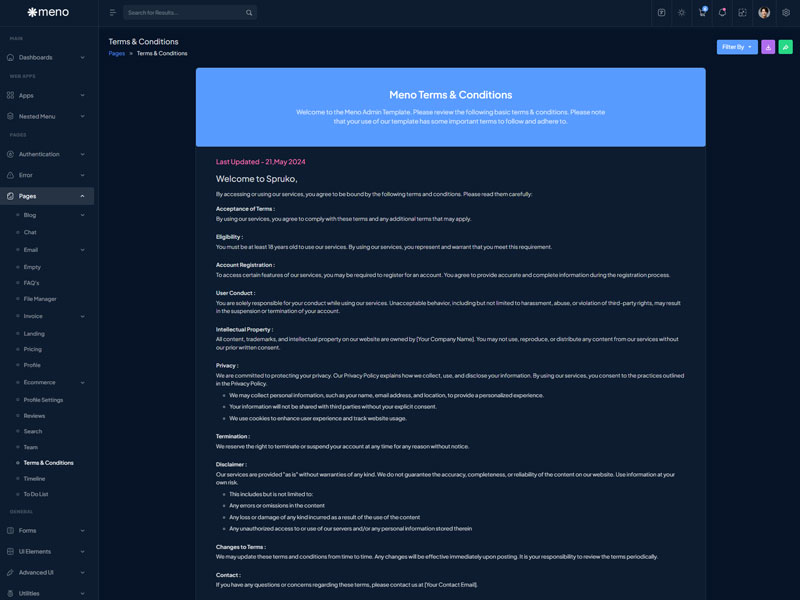
Task: Click the Meno logo
Action: [x=47, y=13]
